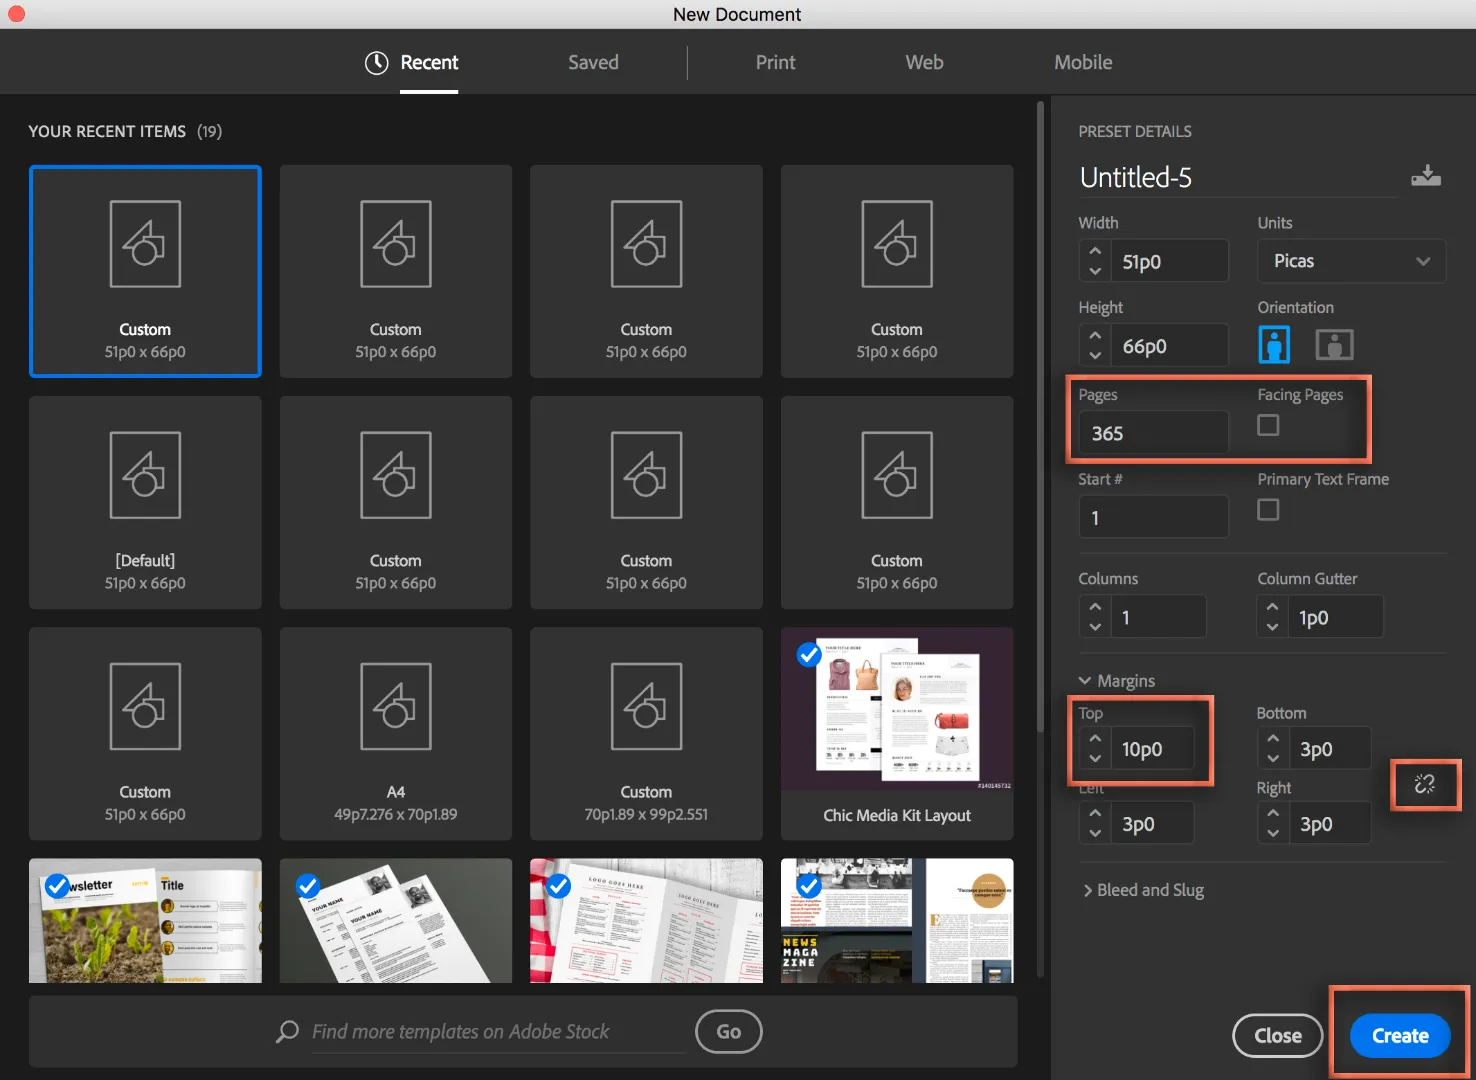Click the Create button
This screenshot has width=1476, height=1080.
(x=1399, y=1036)
